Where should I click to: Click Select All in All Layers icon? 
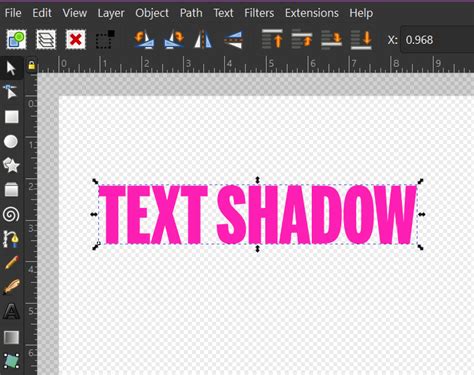46,40
